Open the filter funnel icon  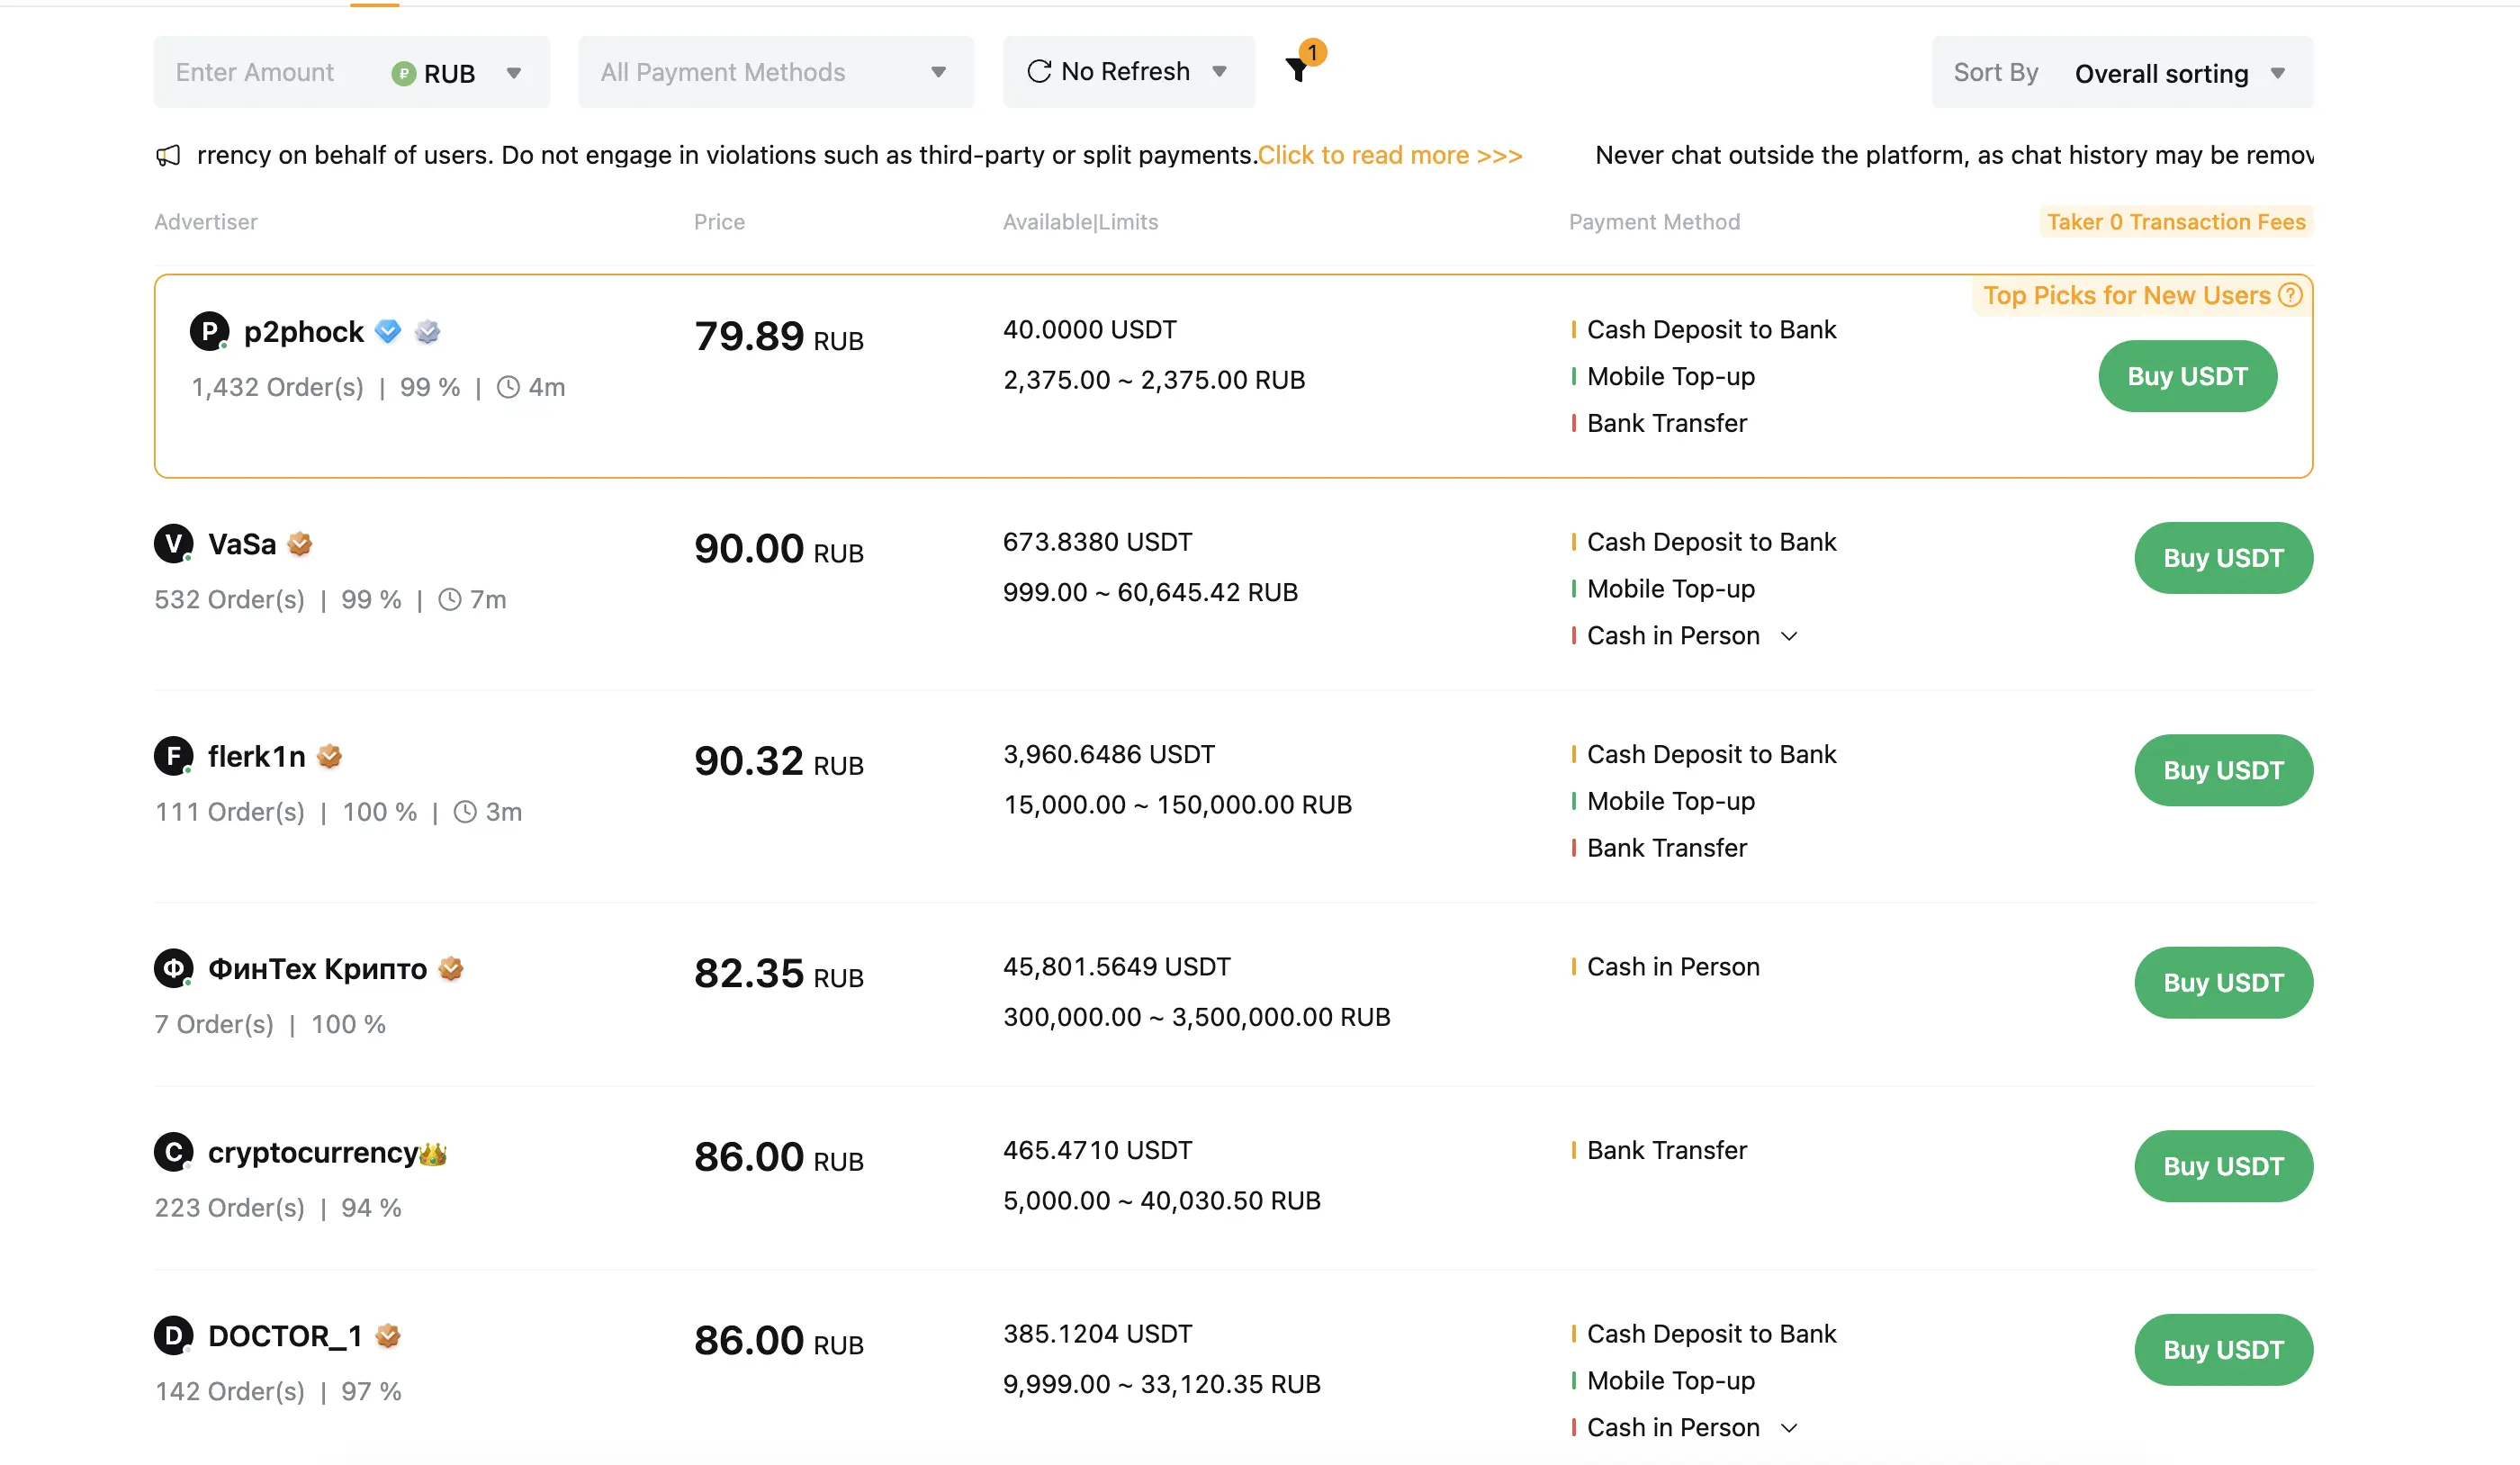[x=1297, y=70]
